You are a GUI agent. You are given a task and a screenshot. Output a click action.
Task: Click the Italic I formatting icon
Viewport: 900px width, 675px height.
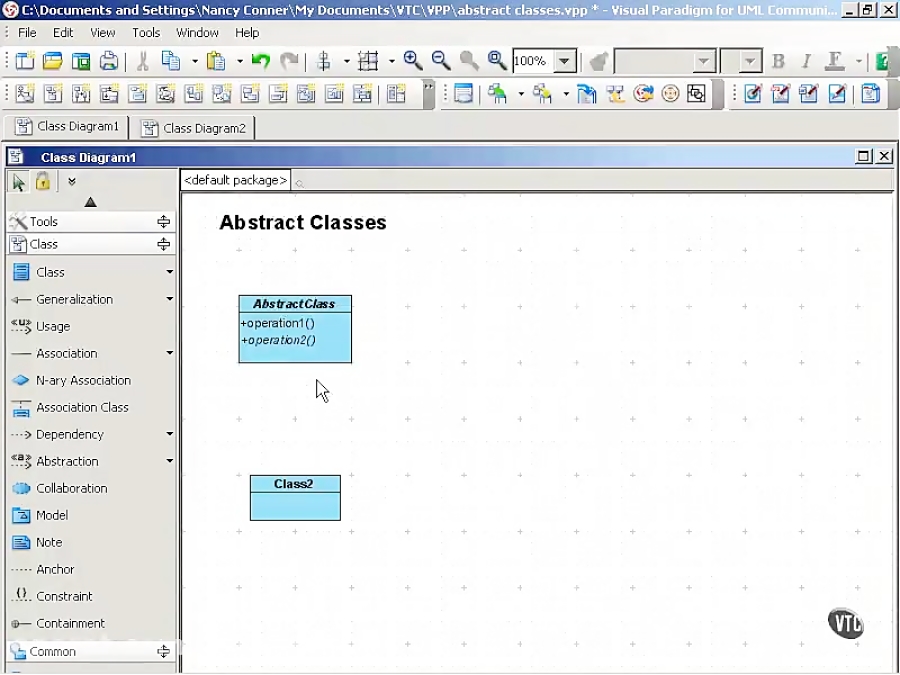coord(806,61)
